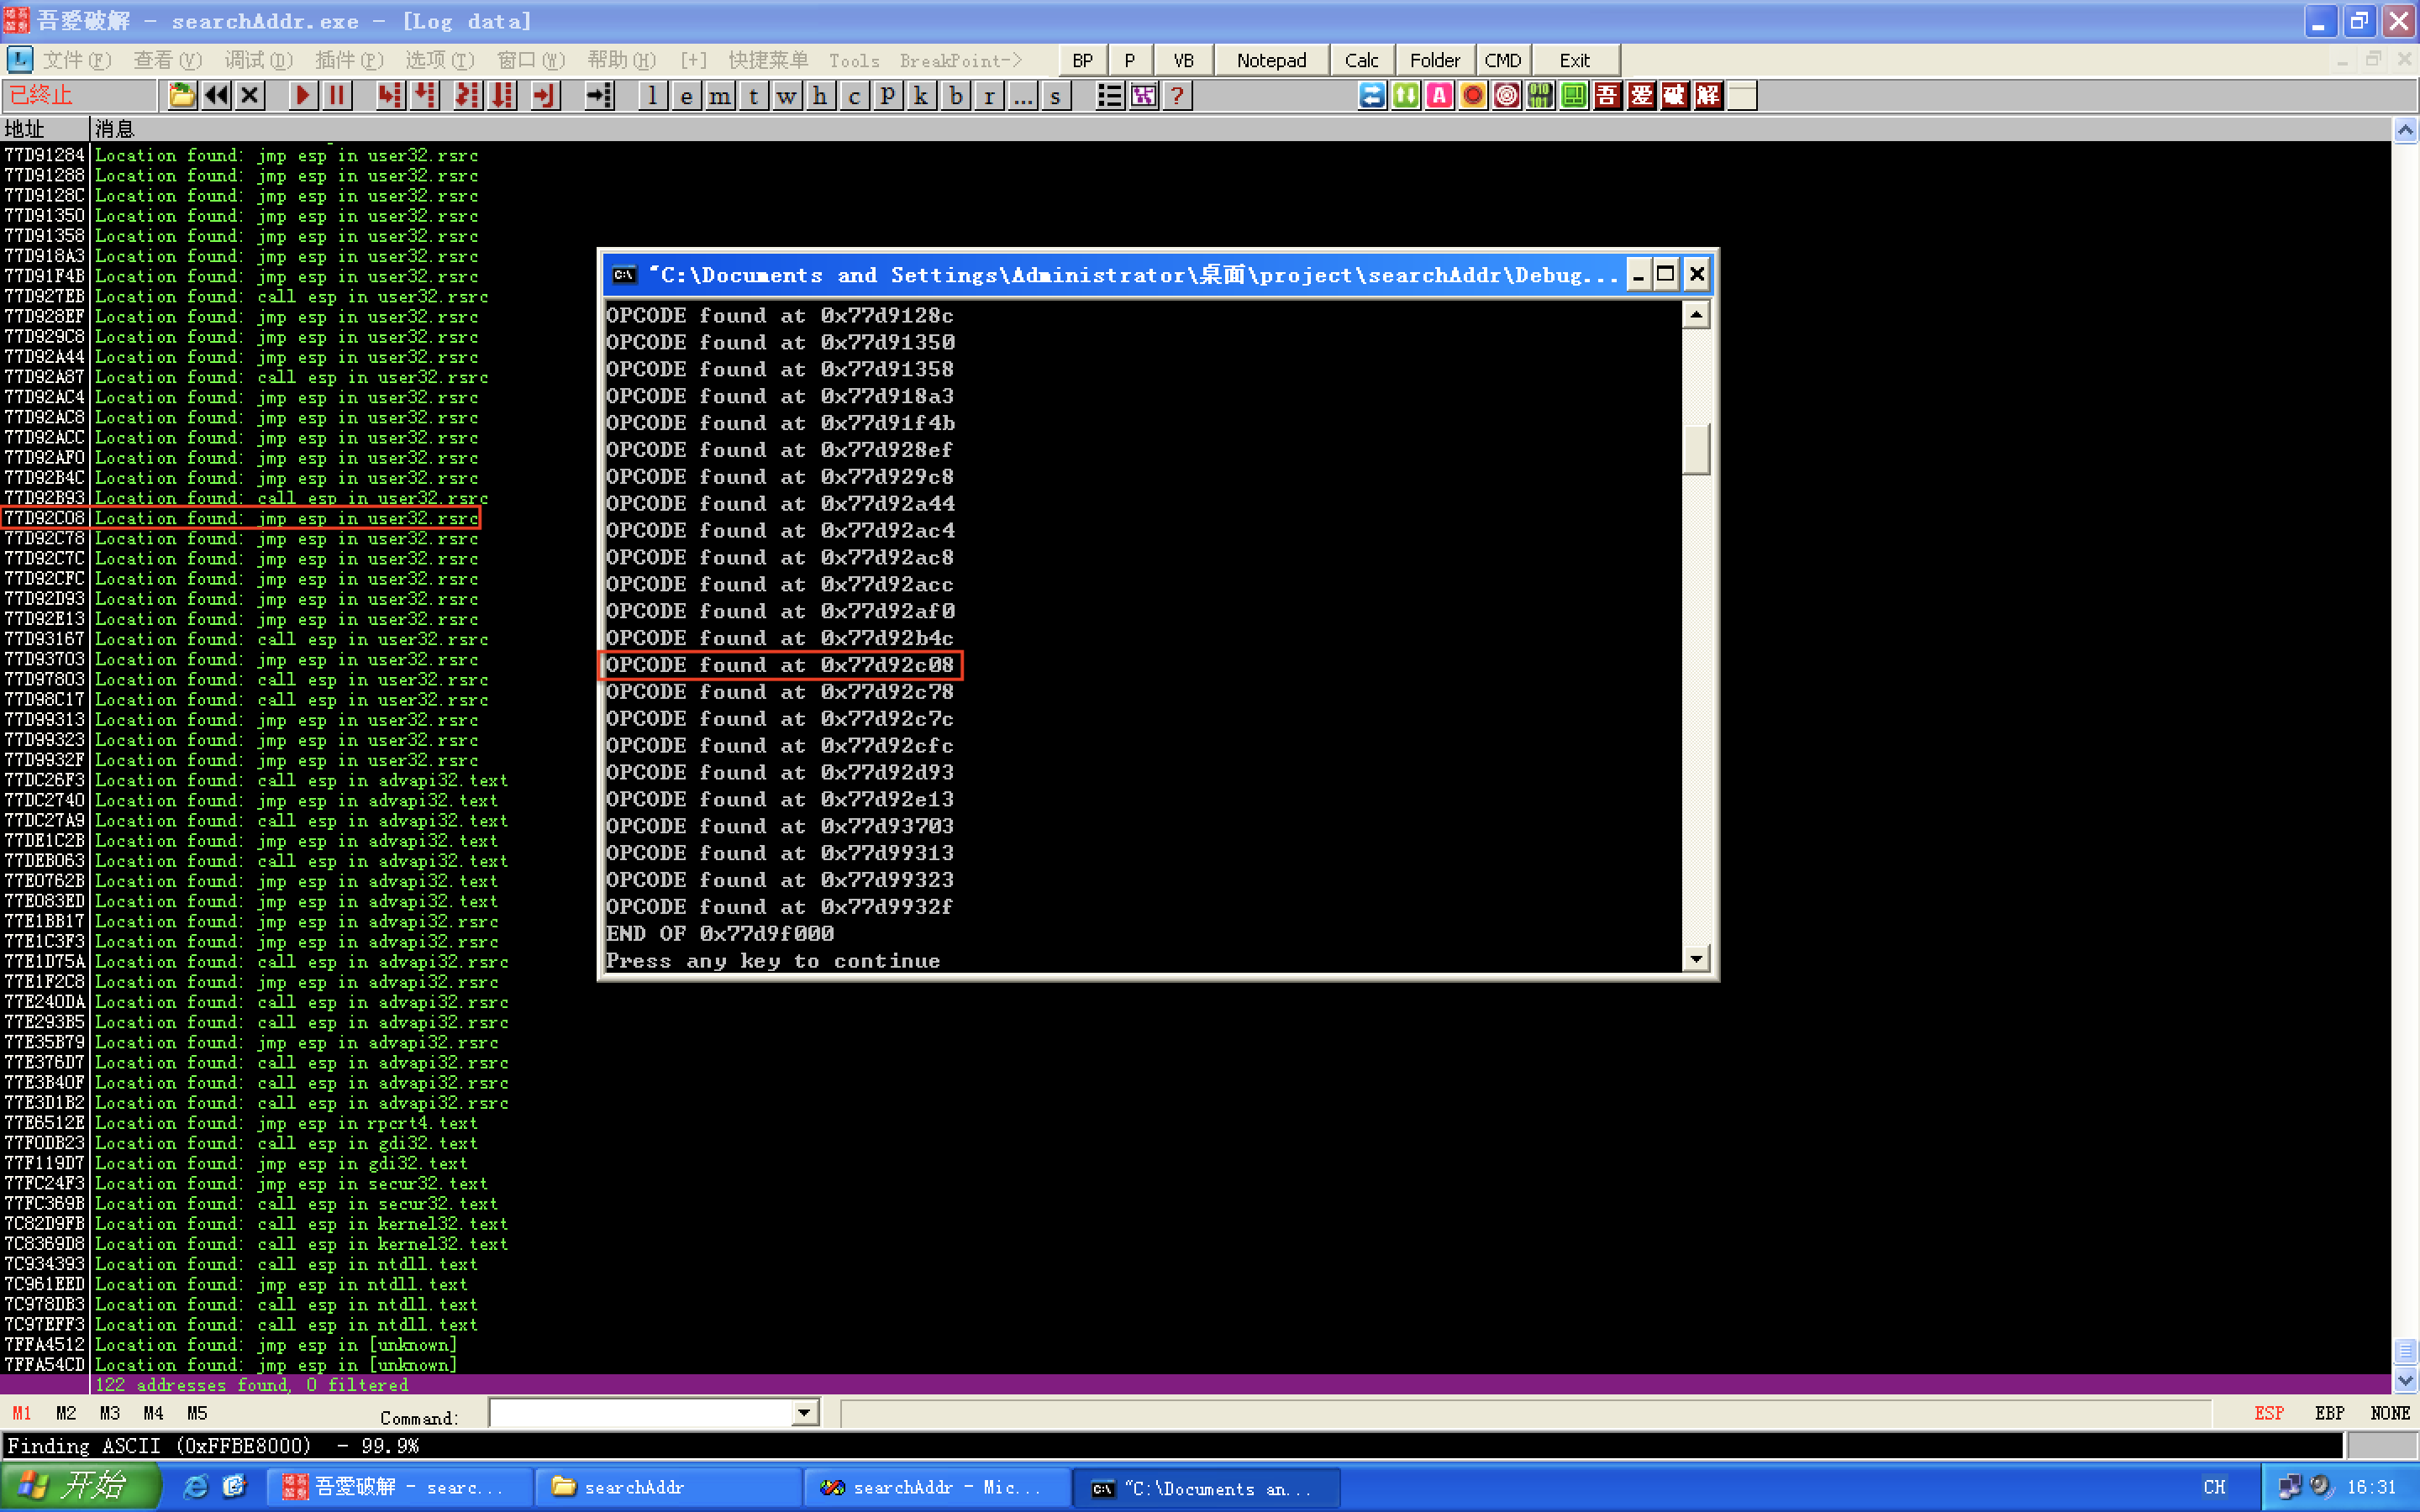Image resolution: width=2420 pixels, height=1512 pixels.
Task: Open the breakpoints 'b' window icon
Action: click(956, 96)
